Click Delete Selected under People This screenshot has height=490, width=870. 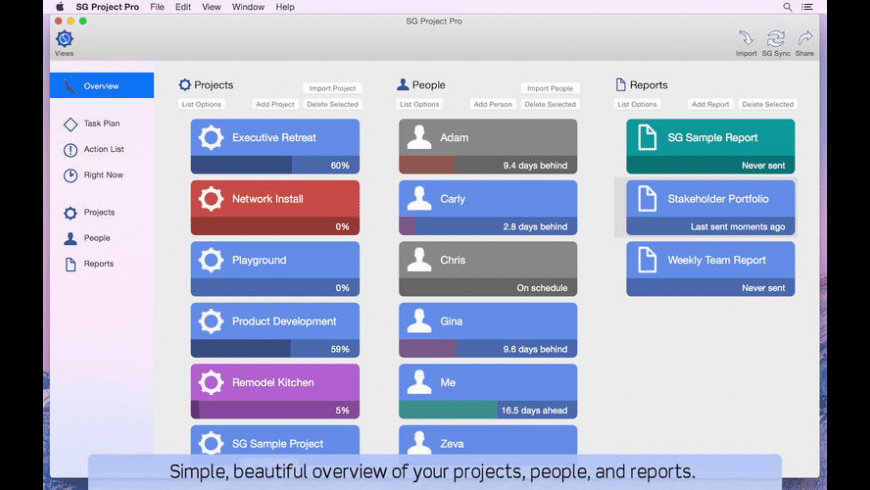[x=550, y=104]
